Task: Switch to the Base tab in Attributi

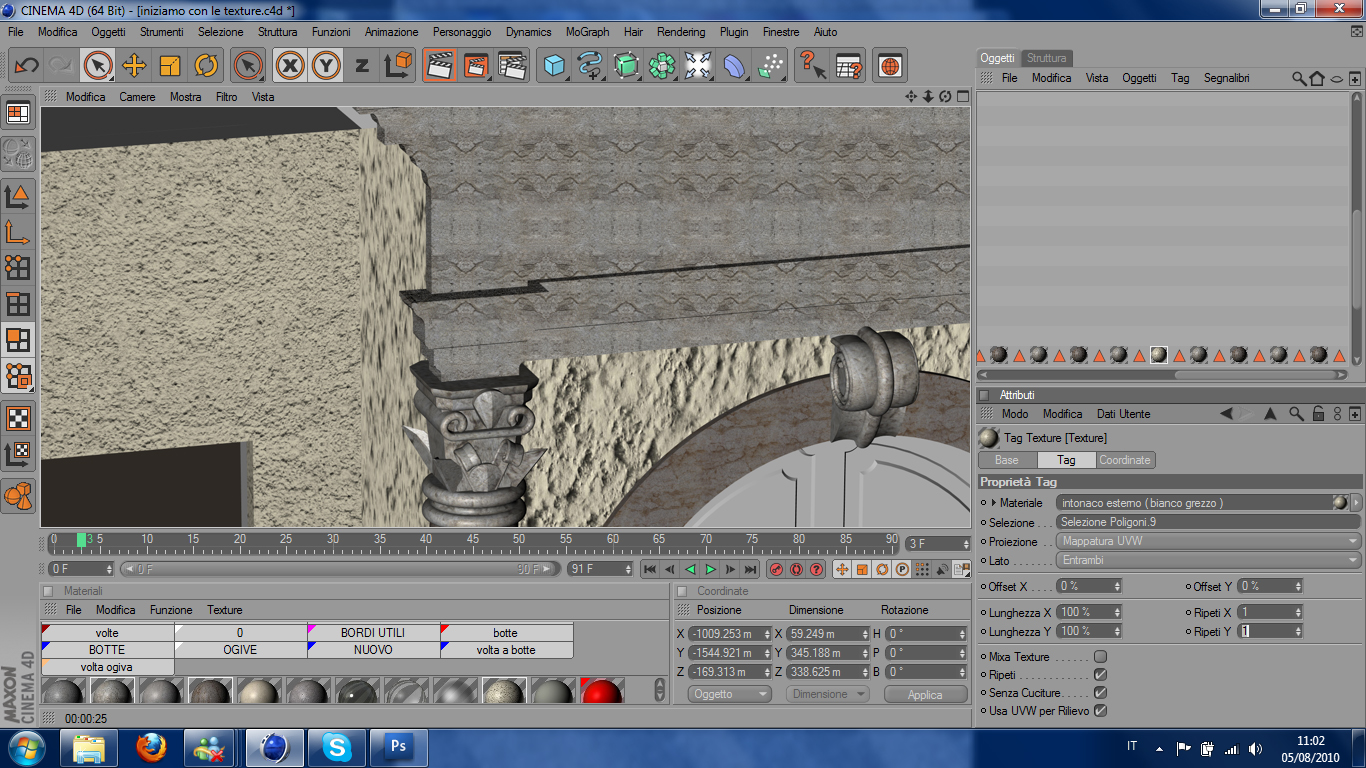Action: [x=1007, y=460]
